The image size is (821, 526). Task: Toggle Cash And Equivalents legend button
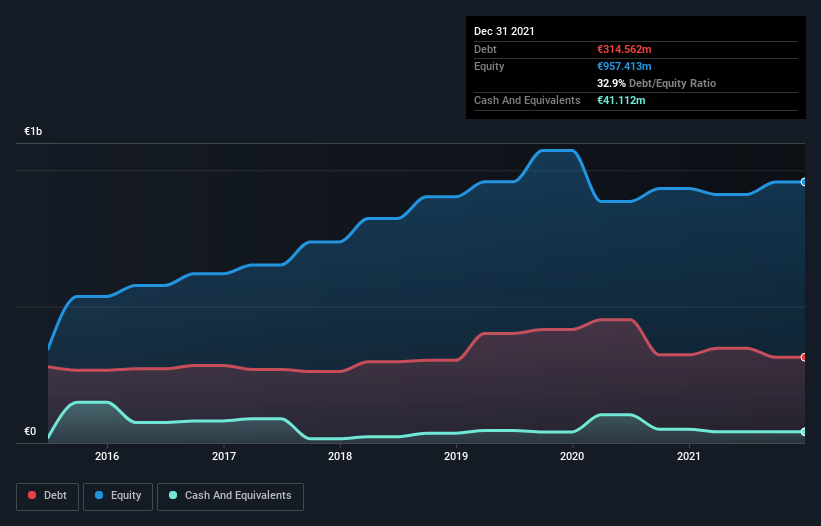(230, 496)
